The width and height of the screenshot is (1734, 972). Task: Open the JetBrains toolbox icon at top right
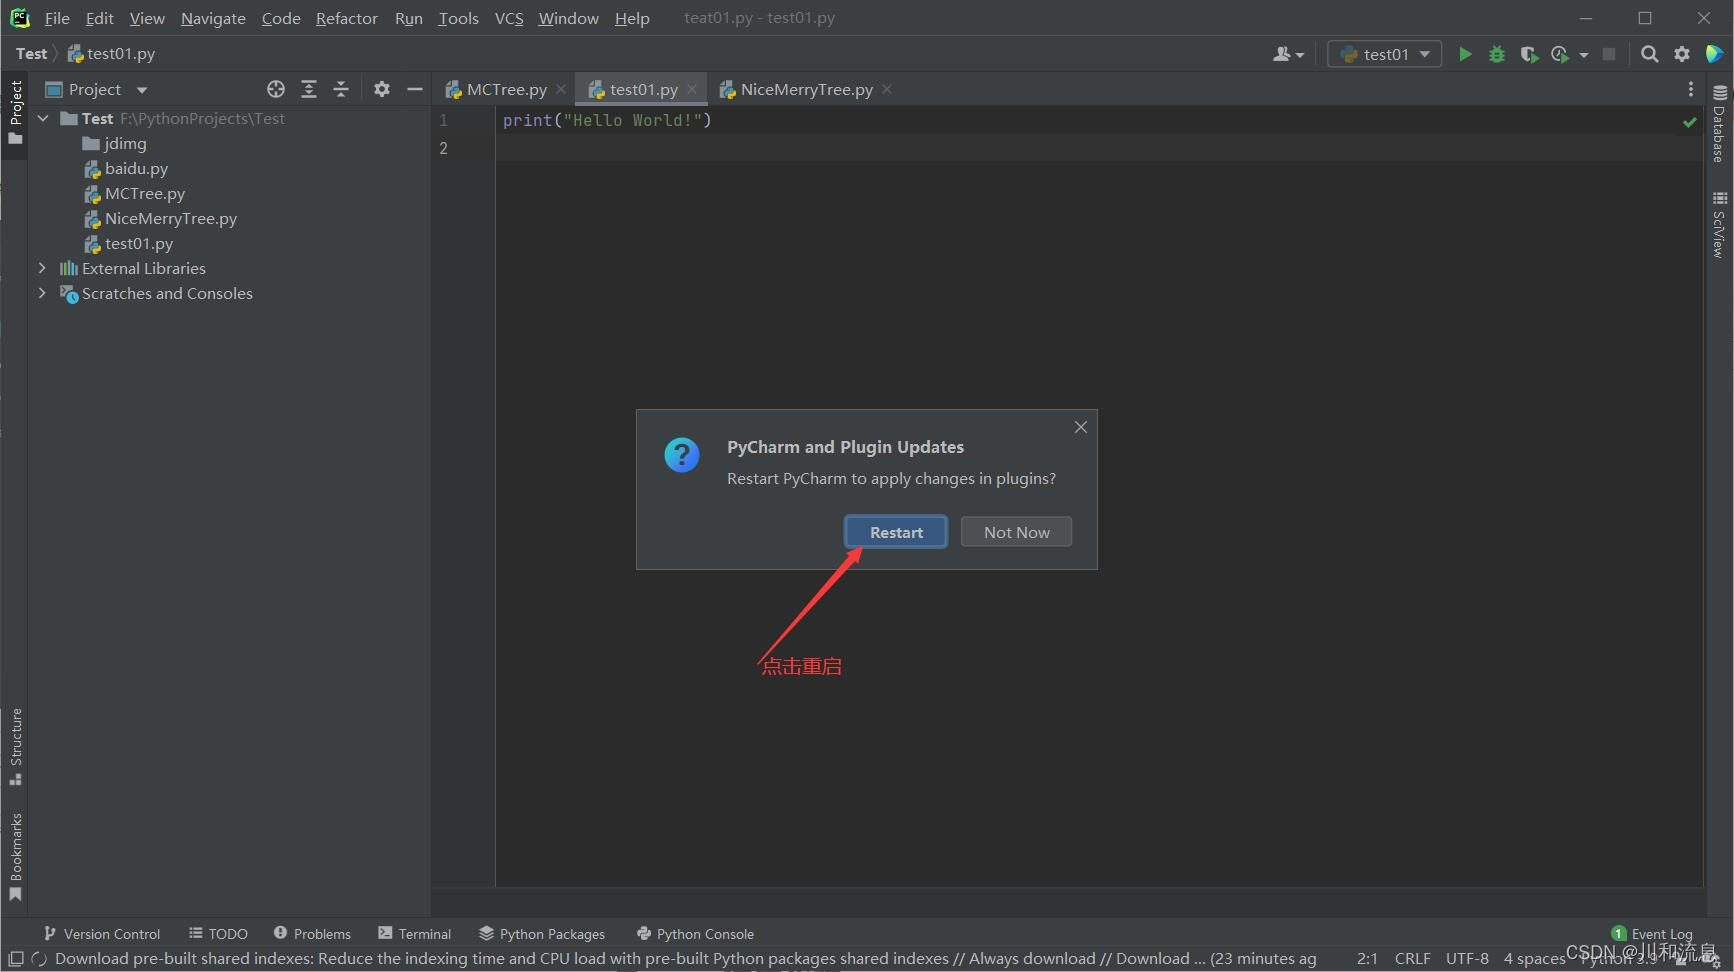coord(1714,54)
